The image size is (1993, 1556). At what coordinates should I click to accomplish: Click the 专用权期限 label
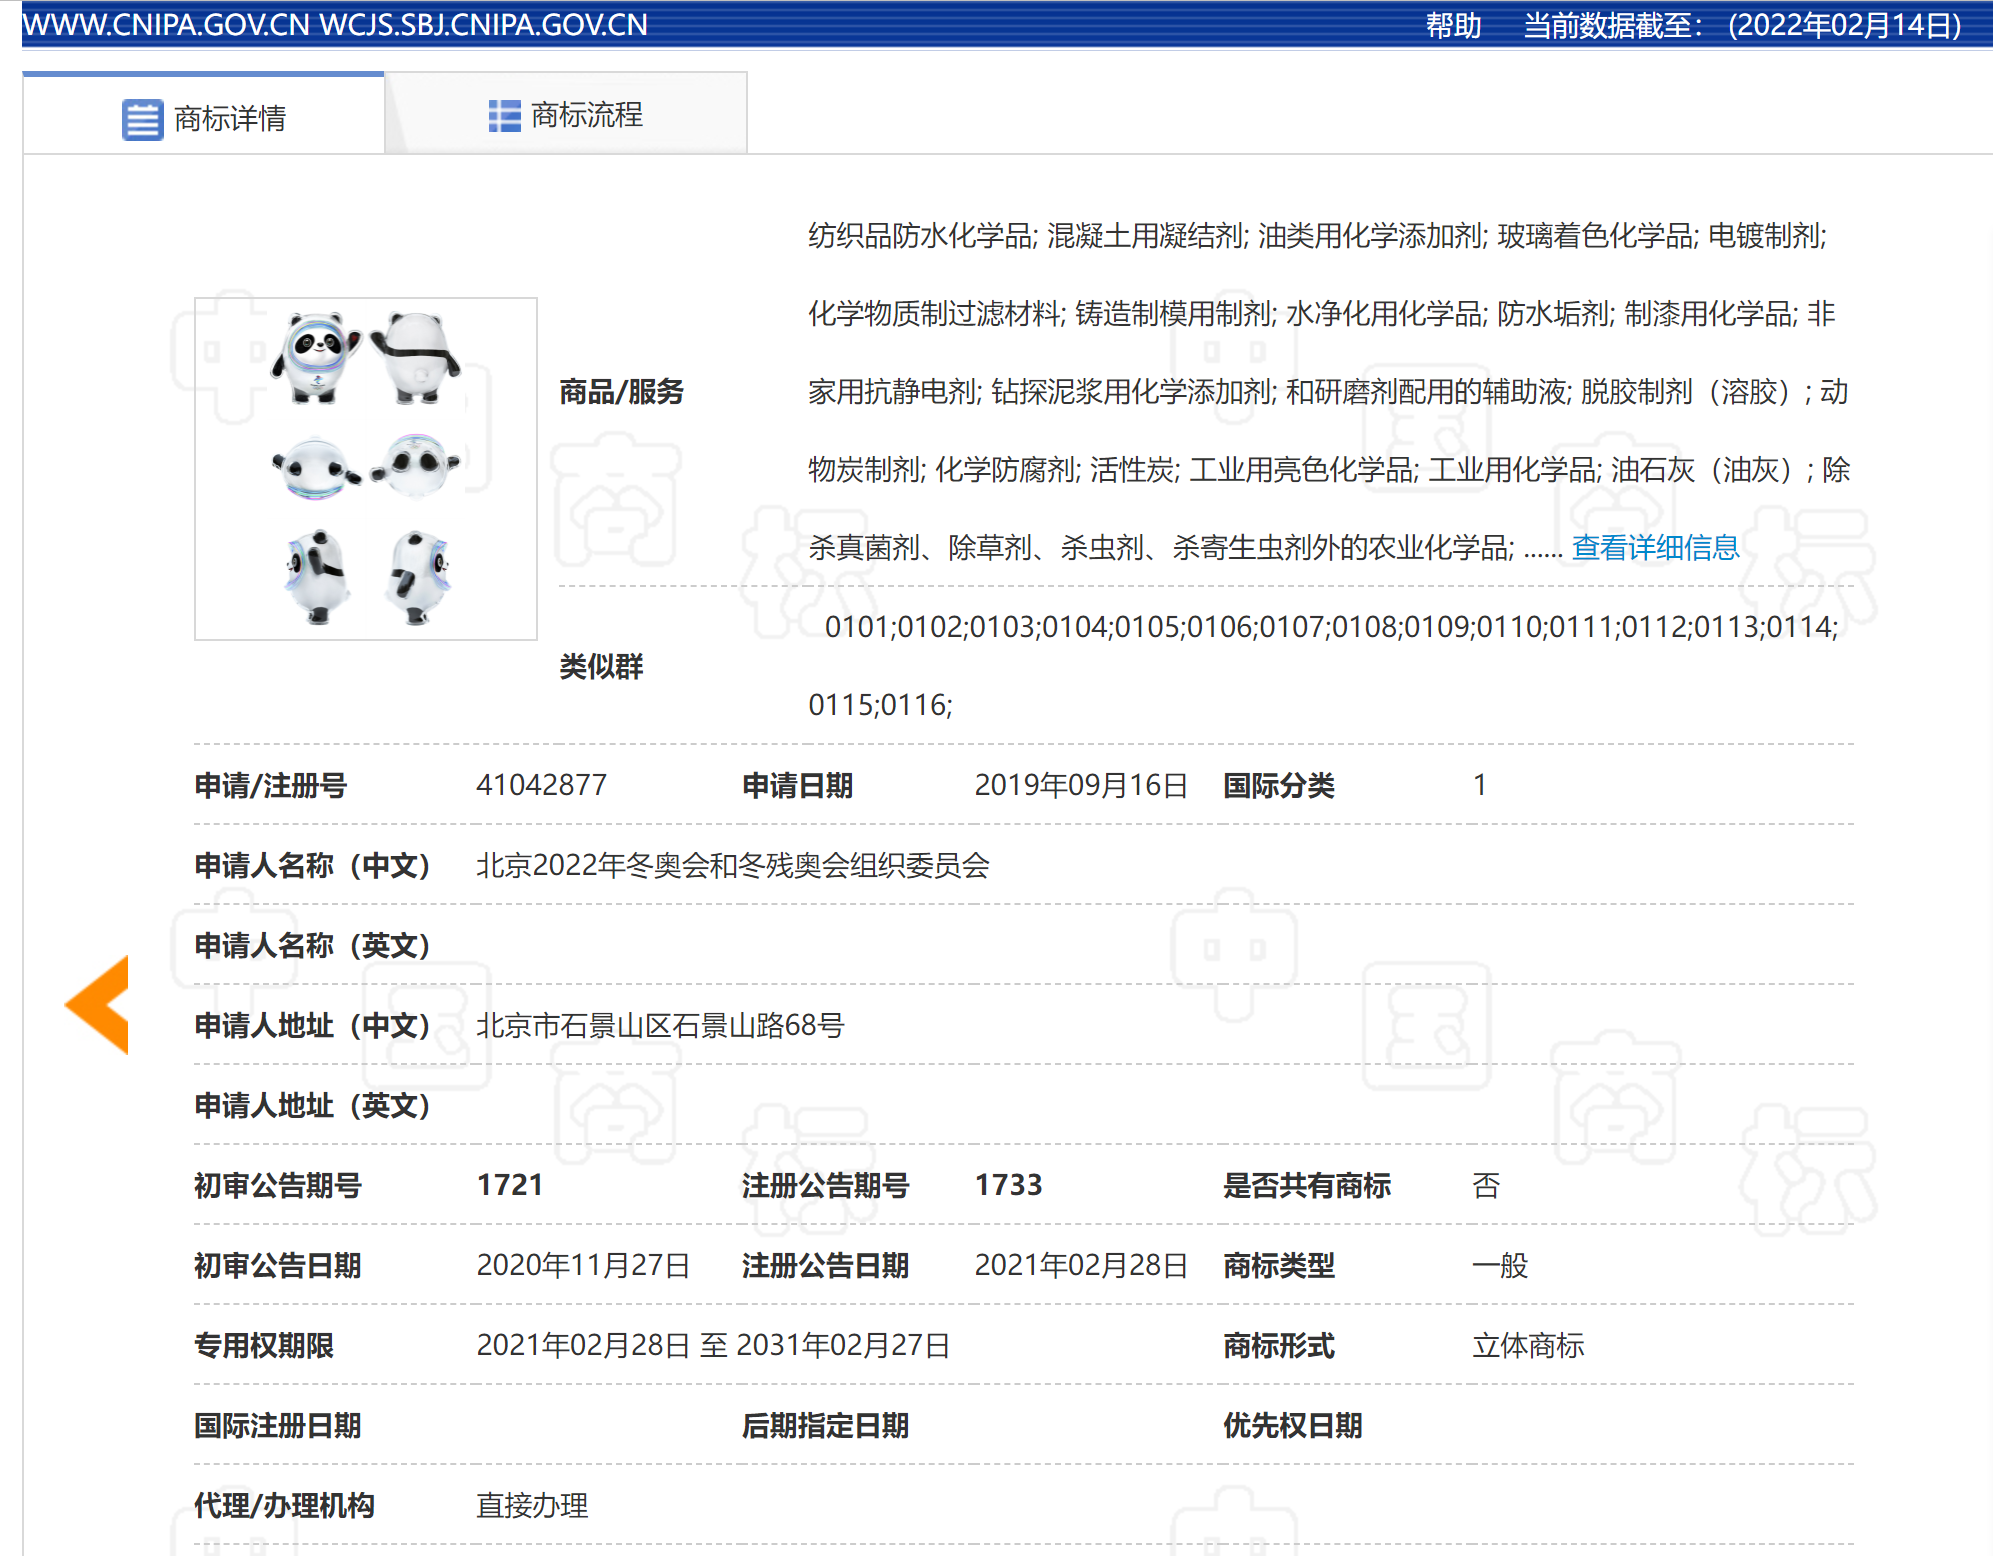(264, 1345)
